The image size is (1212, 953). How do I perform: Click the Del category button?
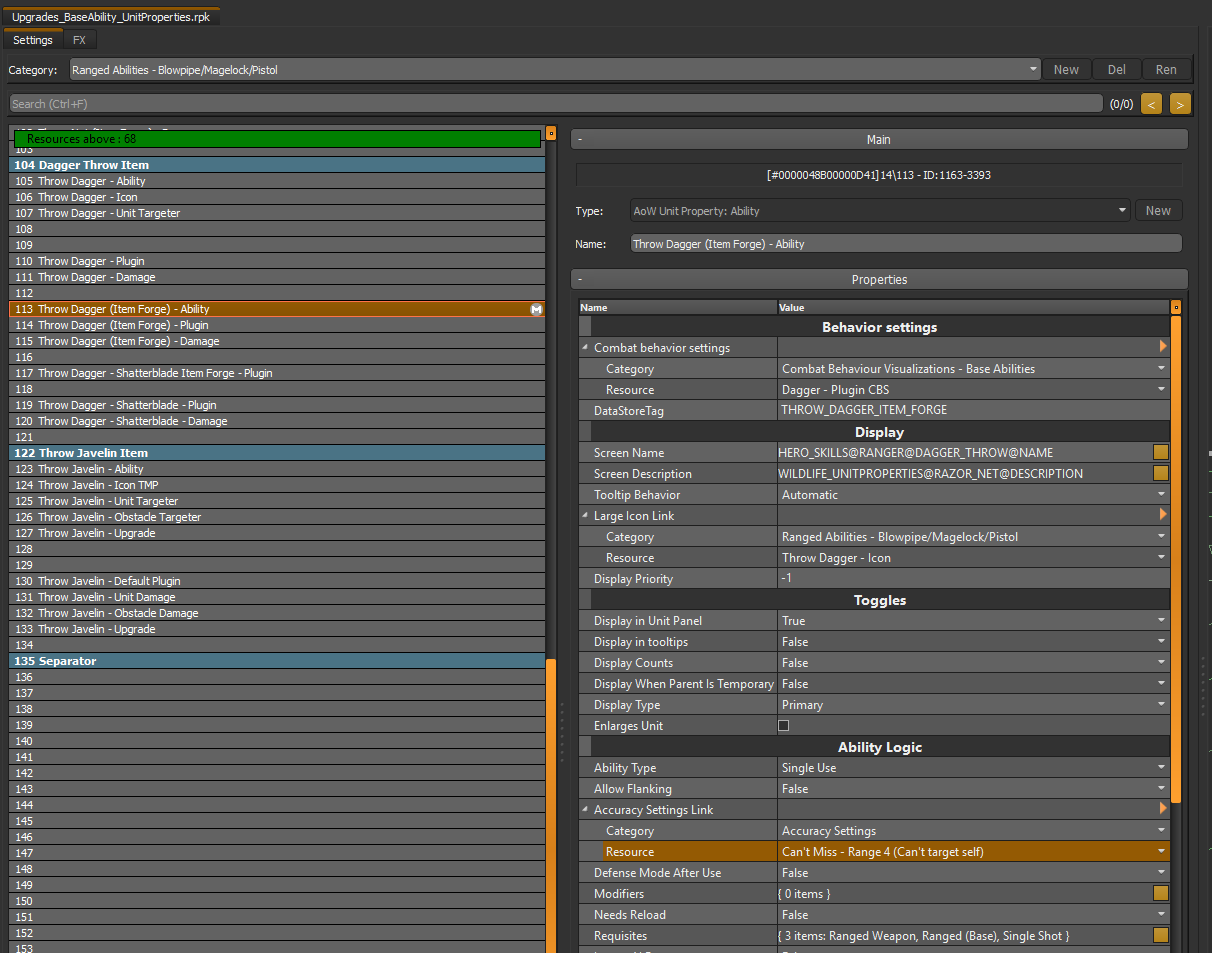[x=1116, y=70]
